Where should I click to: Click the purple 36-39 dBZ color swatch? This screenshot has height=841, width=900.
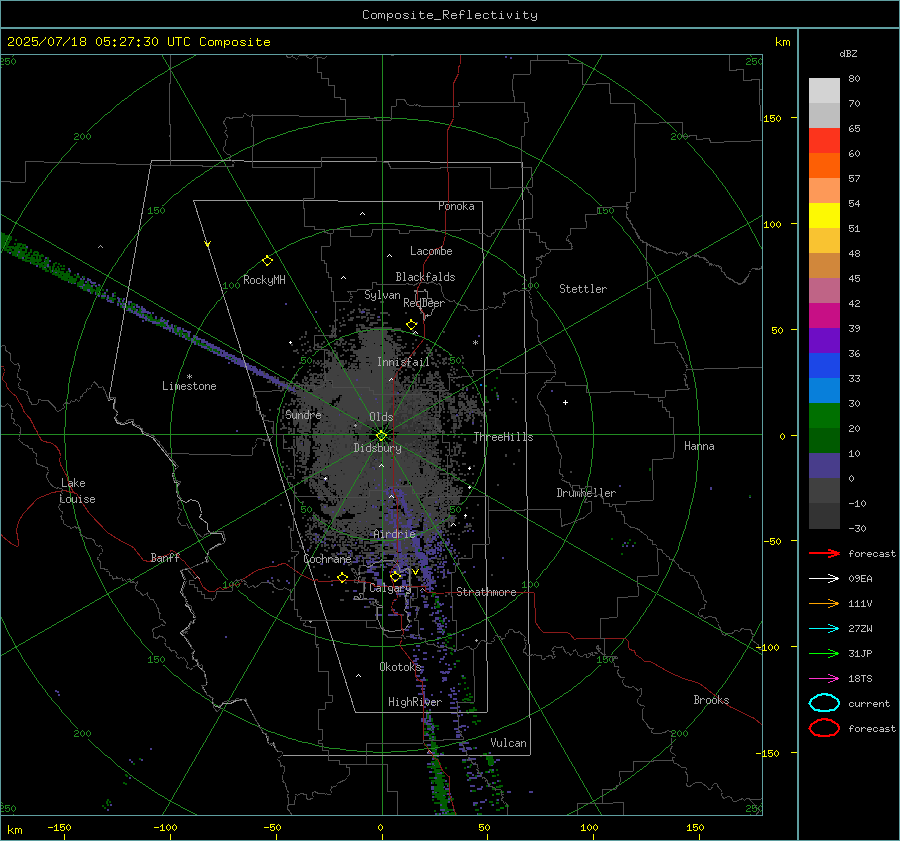824,341
